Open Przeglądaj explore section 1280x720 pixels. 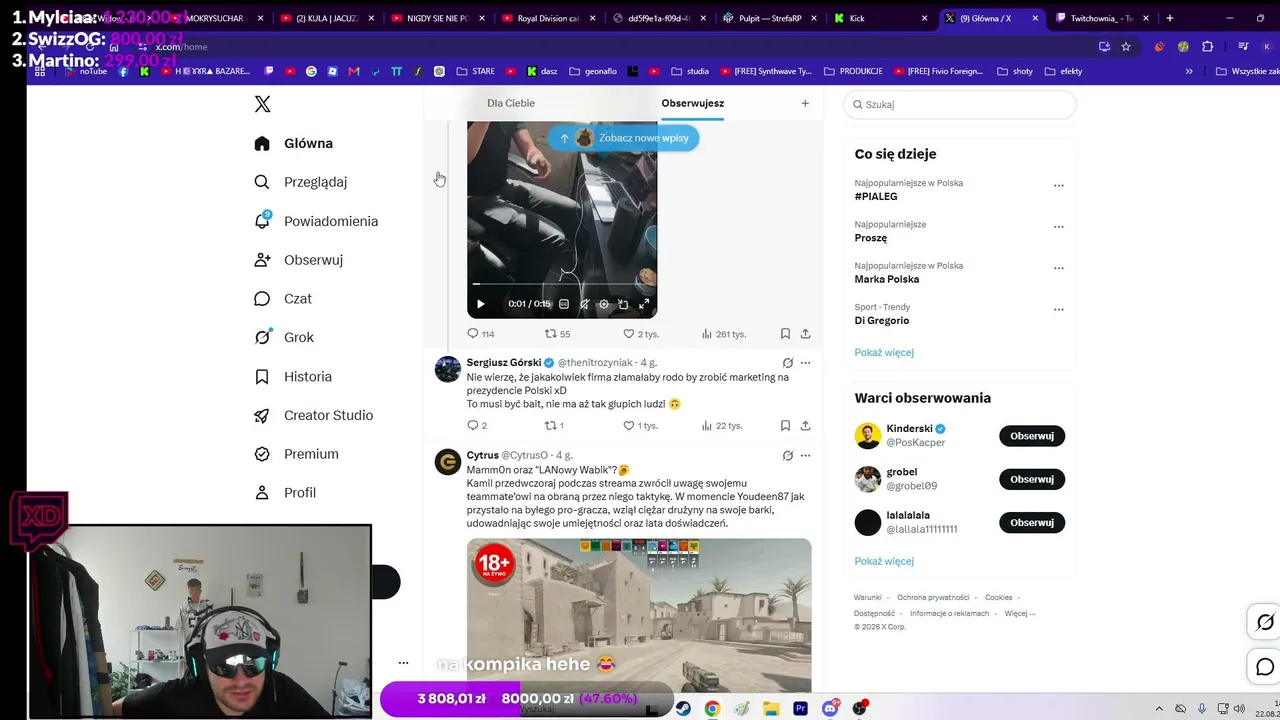[300, 182]
